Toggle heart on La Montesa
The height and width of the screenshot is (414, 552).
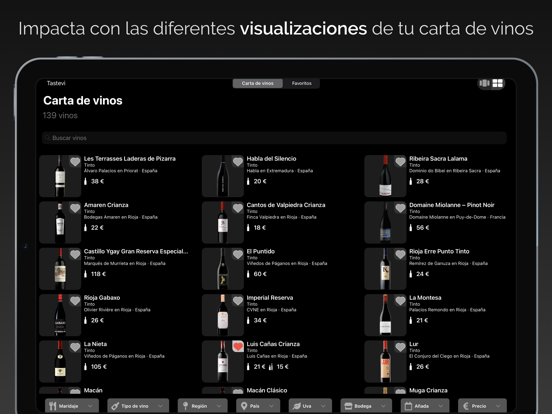400,301
